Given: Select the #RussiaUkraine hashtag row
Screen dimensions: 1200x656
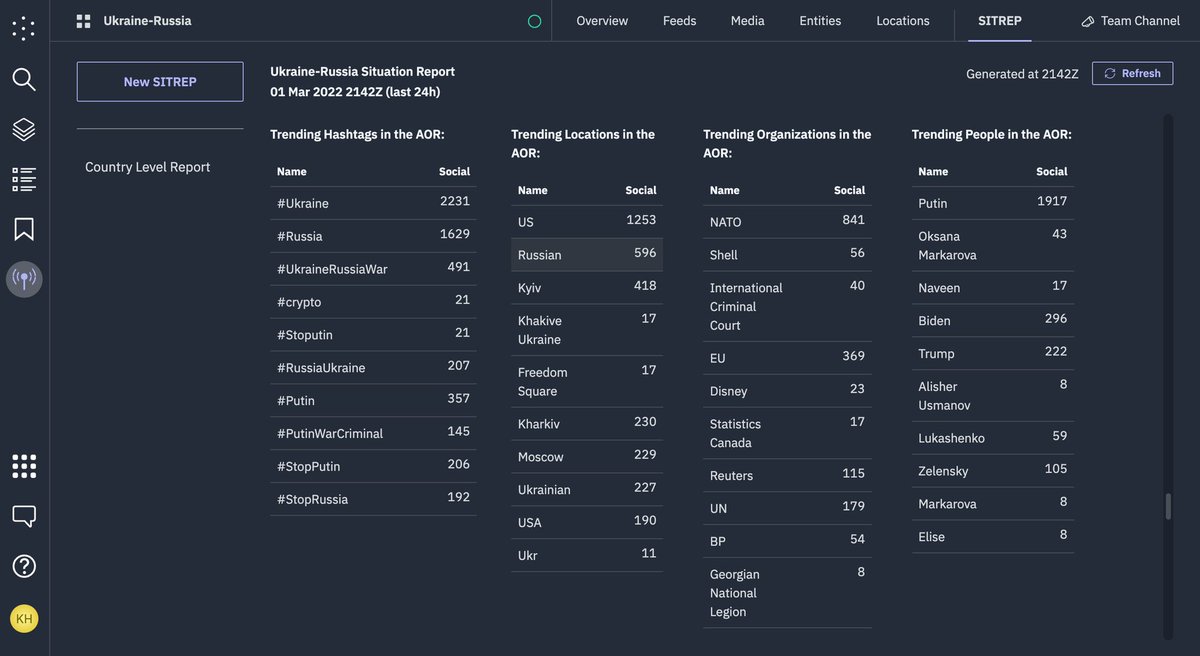Looking at the screenshot, I should [373, 368].
